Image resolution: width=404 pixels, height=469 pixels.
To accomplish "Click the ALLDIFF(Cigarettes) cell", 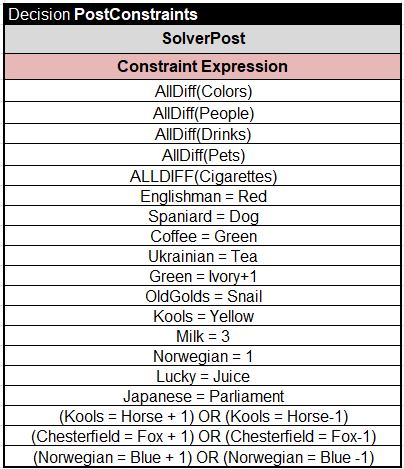I will (x=202, y=176).
